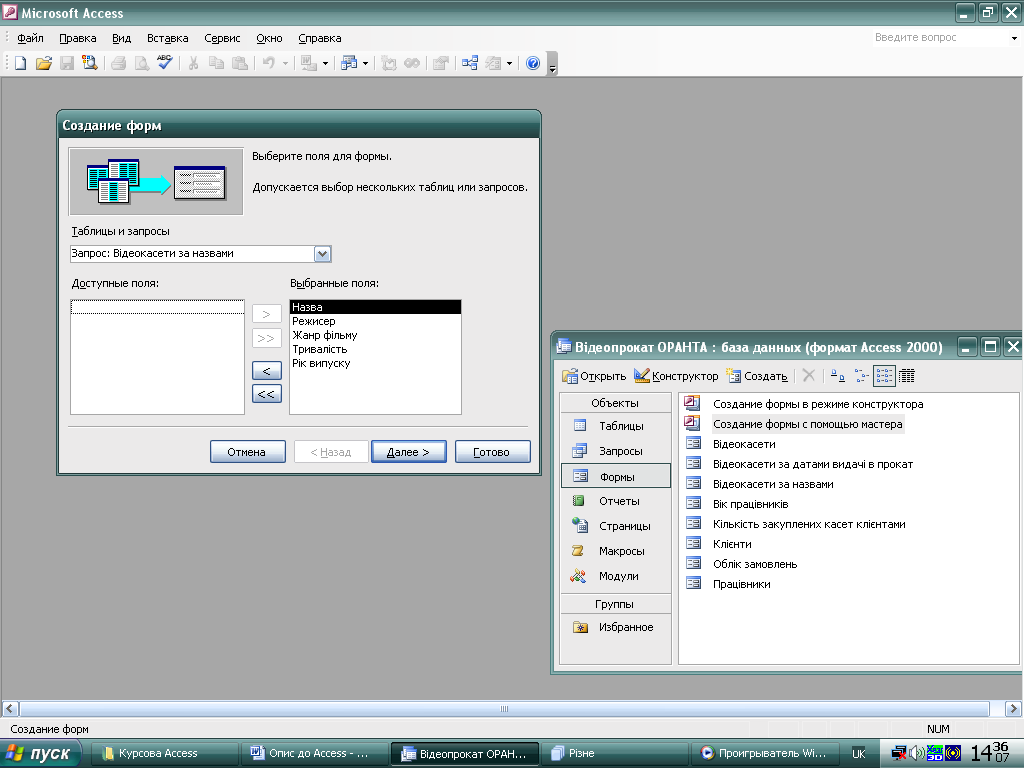Select Макросы in Objects pane
Image resolution: width=1024 pixels, height=768 pixels.
tap(616, 551)
